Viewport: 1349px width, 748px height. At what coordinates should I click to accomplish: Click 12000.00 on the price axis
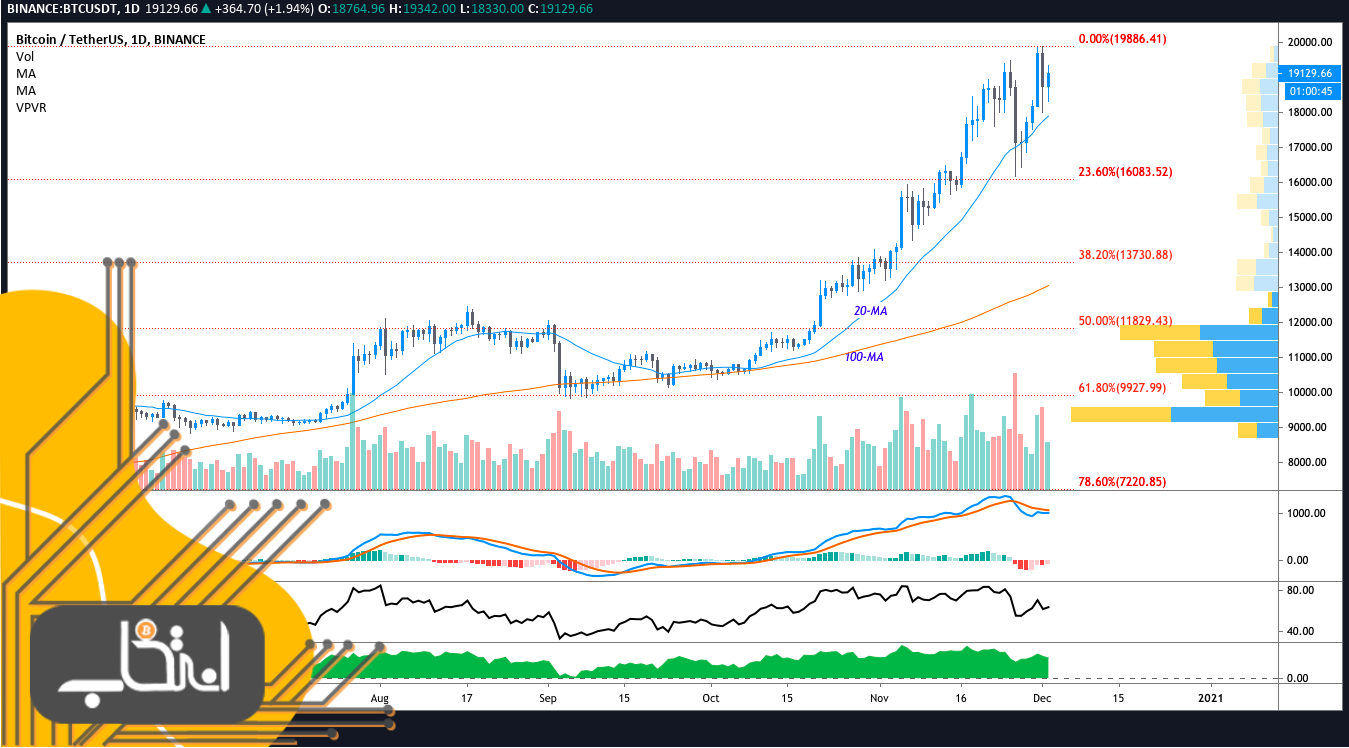pos(1310,322)
